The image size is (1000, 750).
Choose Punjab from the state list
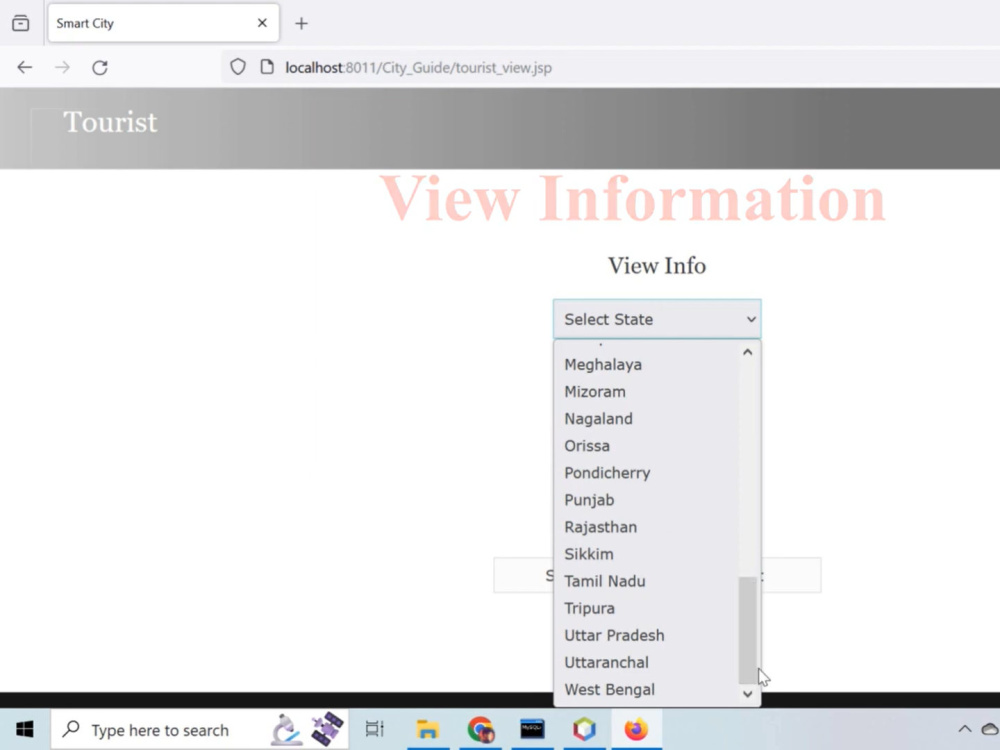coord(646,500)
